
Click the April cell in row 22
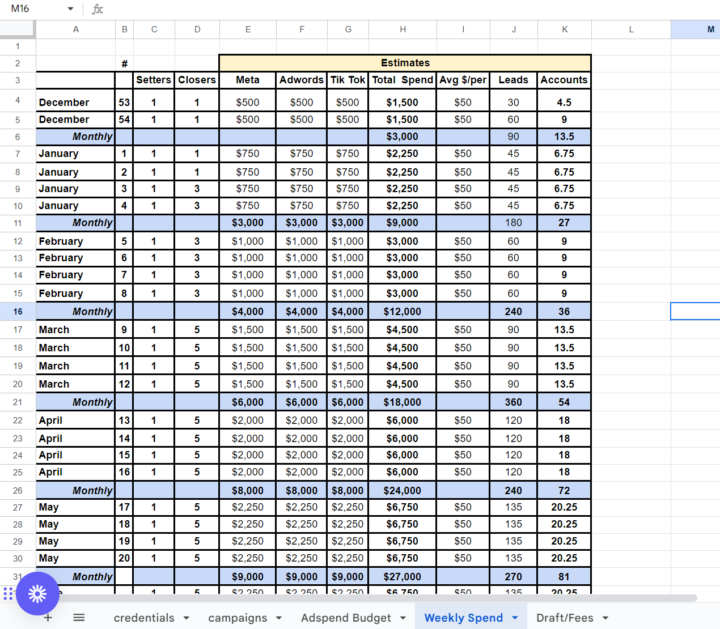click(76, 420)
